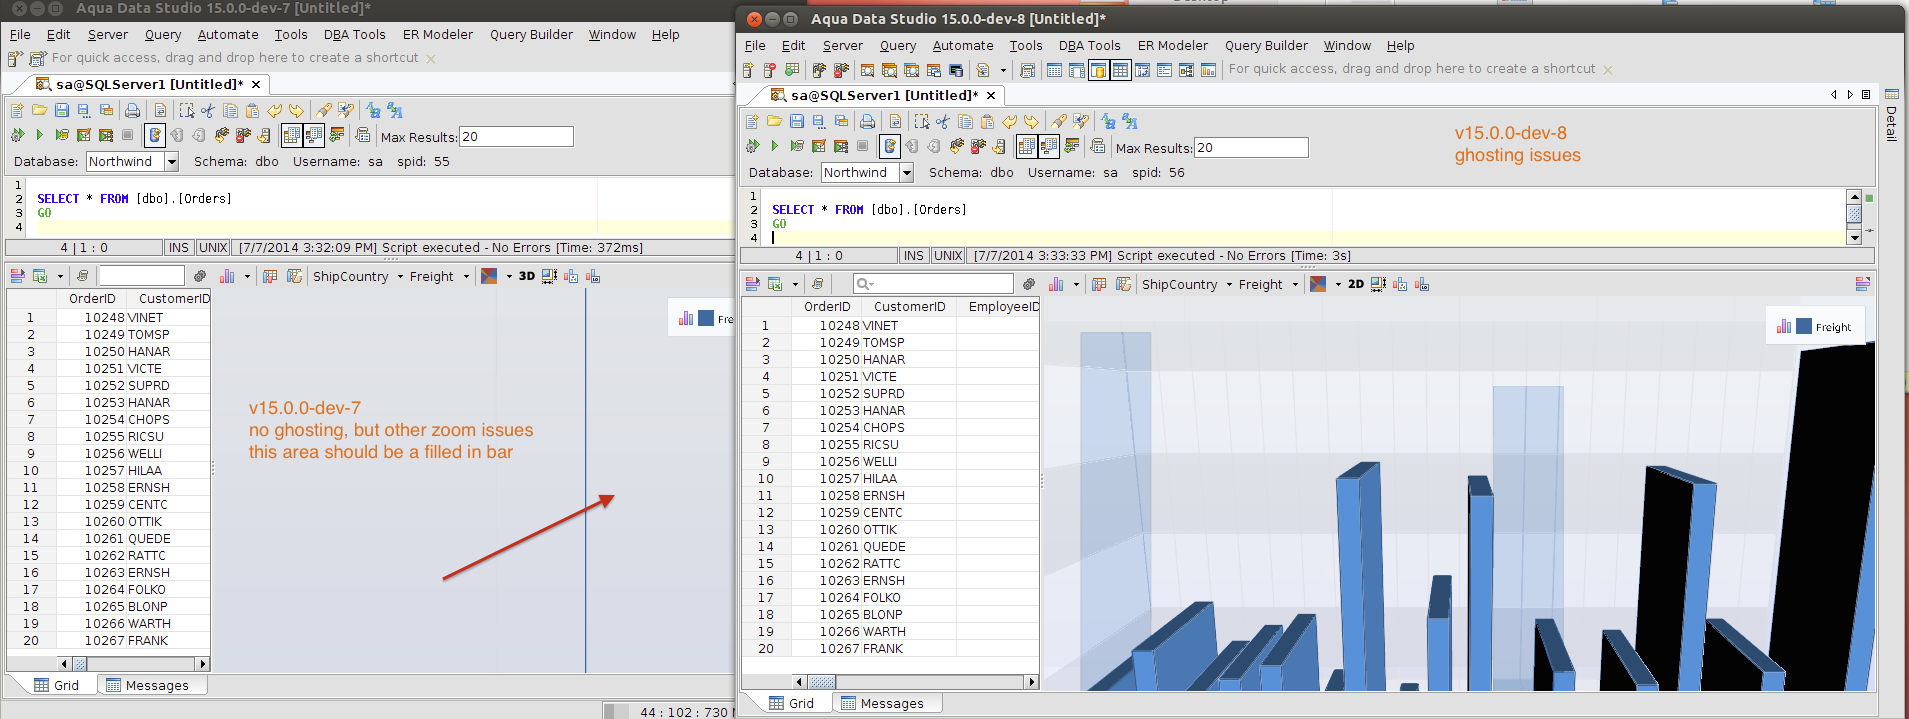The height and width of the screenshot is (719, 1909).
Task: Click Paste clipboard icon in dev-7 toolbar
Action: point(252,110)
